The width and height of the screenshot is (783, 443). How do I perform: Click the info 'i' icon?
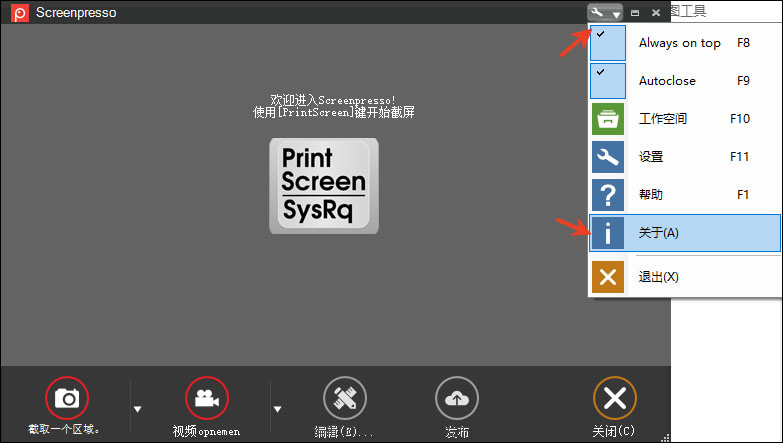click(x=608, y=233)
